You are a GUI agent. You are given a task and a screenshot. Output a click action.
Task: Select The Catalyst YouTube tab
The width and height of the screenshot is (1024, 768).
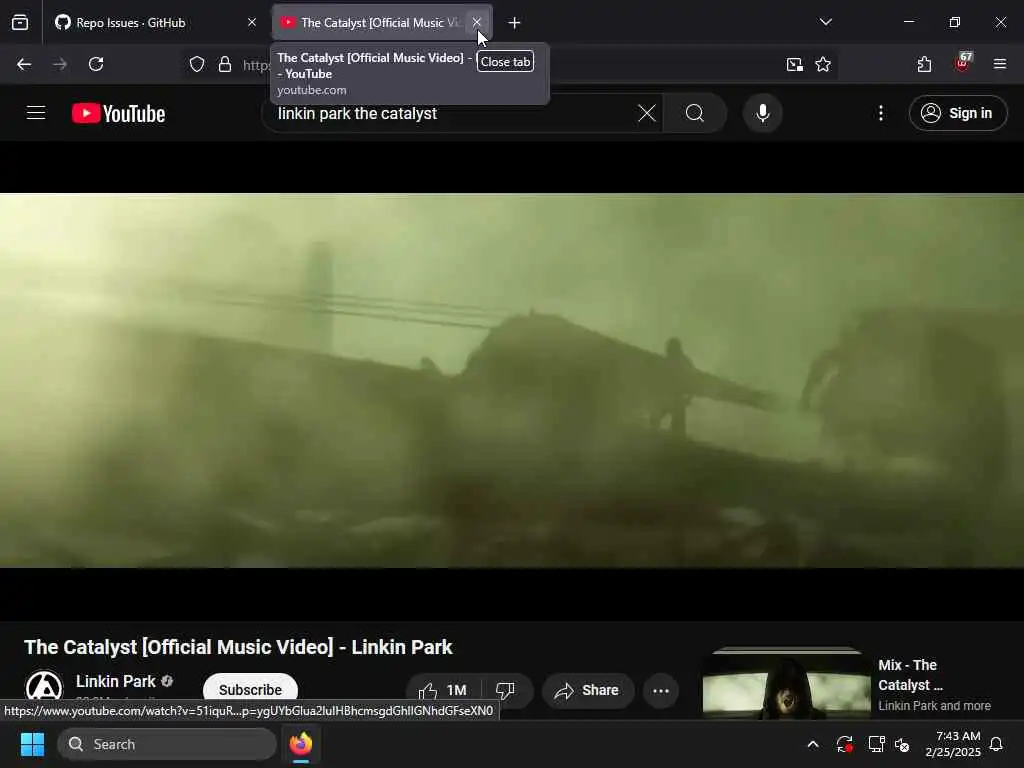(382, 23)
